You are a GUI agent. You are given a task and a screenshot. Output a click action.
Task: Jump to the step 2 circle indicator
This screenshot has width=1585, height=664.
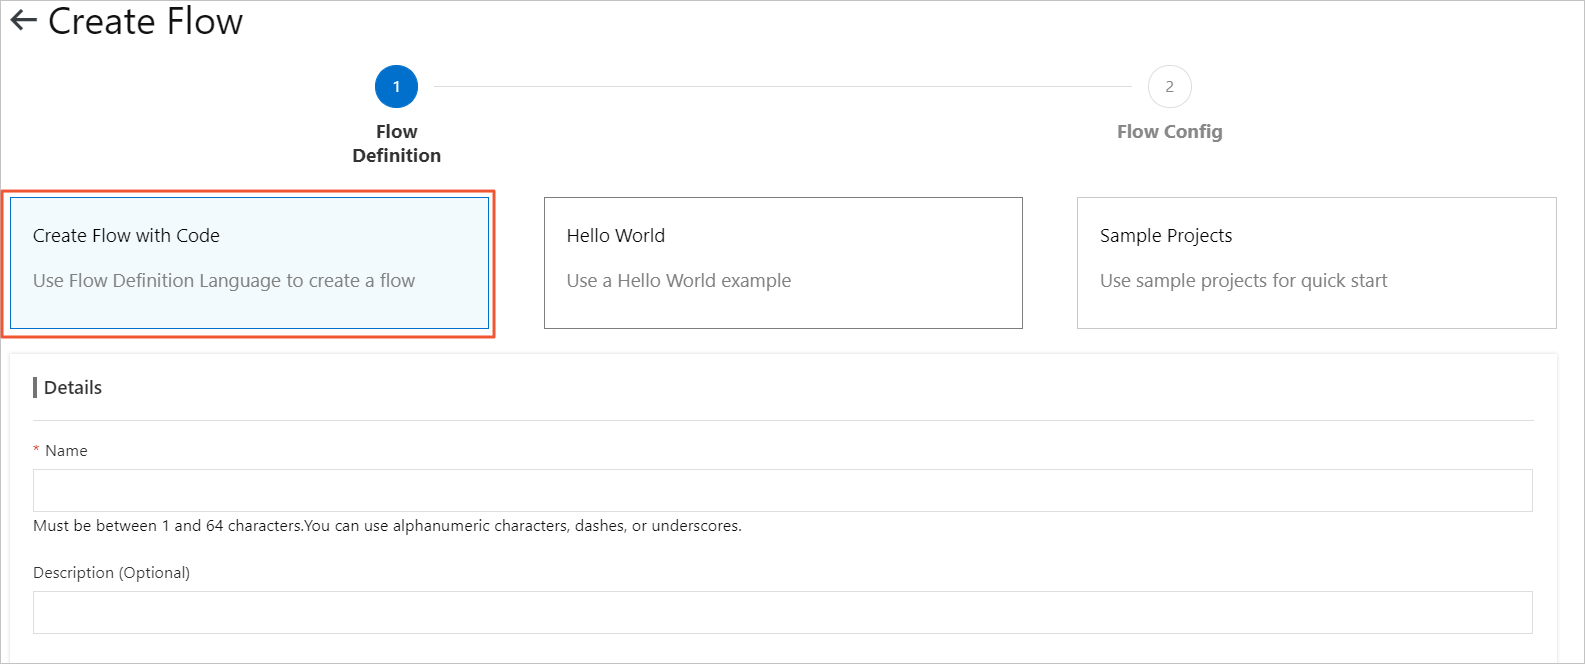pos(1169,87)
